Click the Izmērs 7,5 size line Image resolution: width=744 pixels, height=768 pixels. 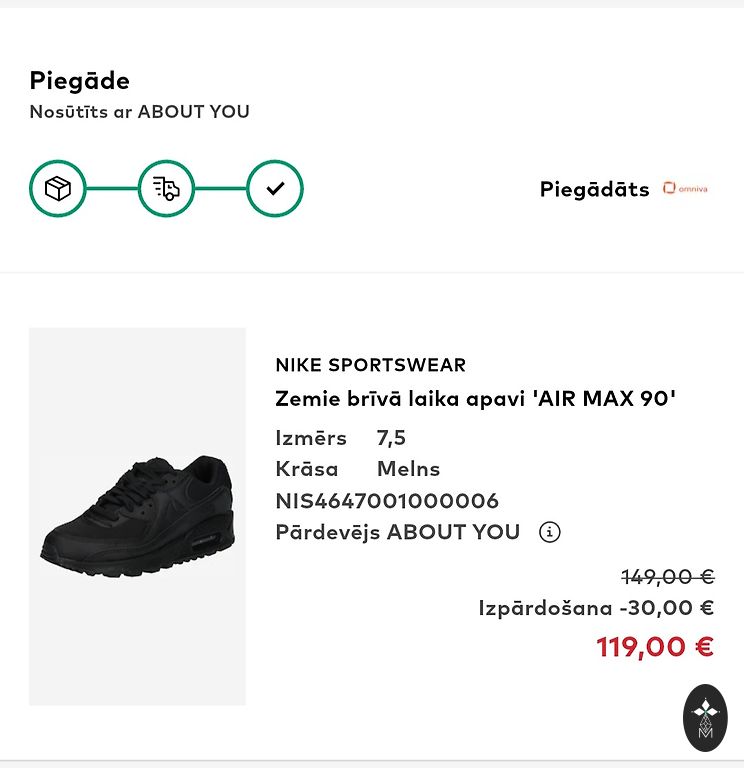[340, 438]
